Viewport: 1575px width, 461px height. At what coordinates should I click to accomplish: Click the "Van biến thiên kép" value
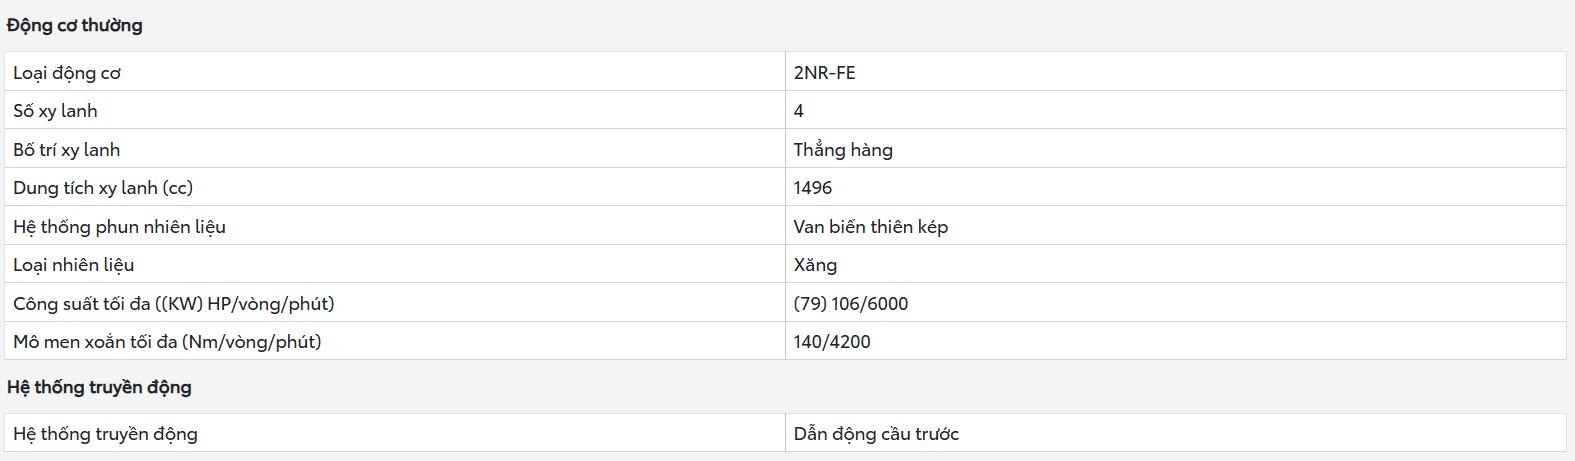870,227
